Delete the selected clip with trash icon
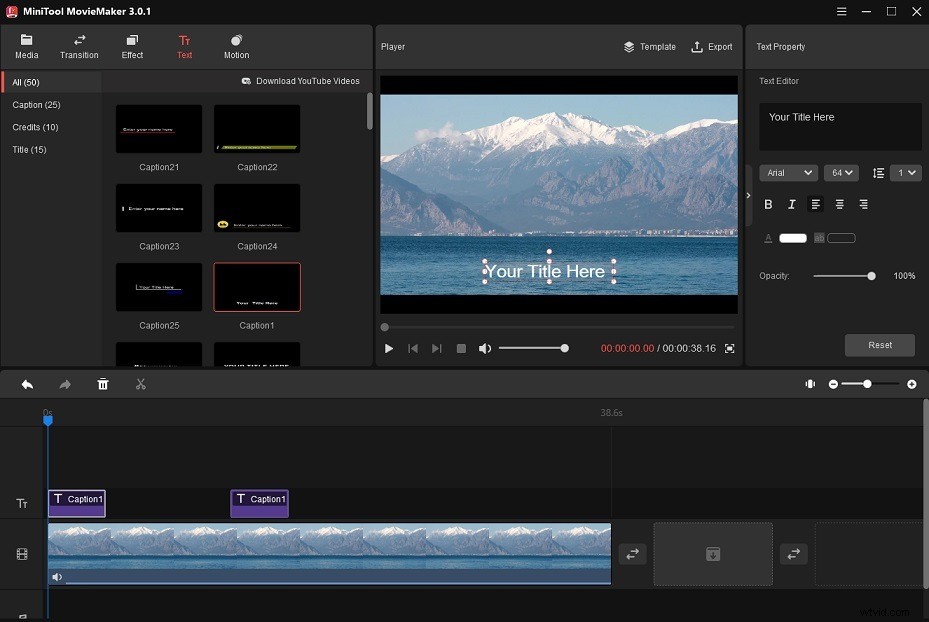 pos(102,384)
